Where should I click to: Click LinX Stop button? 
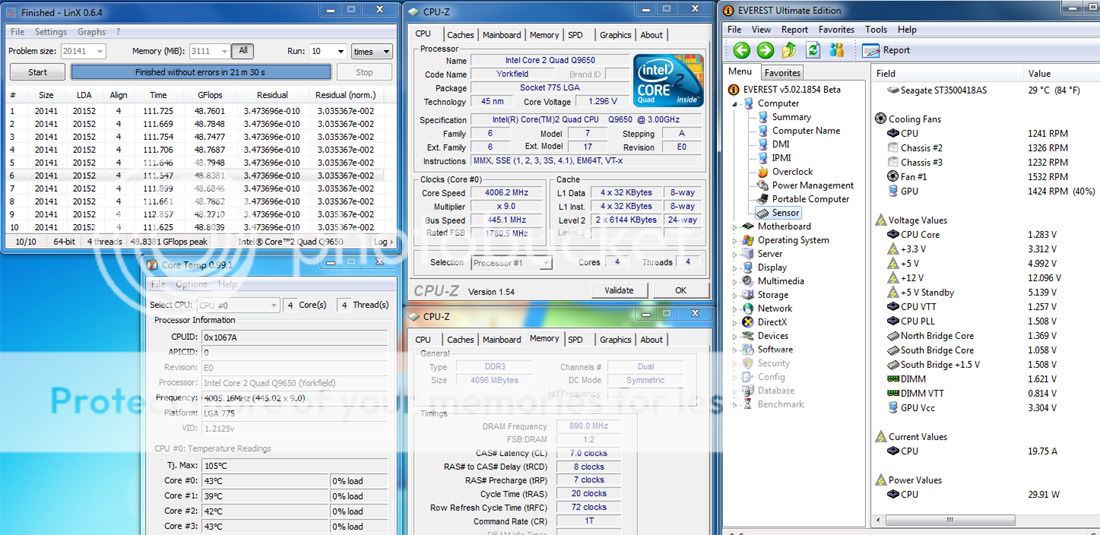(364, 72)
